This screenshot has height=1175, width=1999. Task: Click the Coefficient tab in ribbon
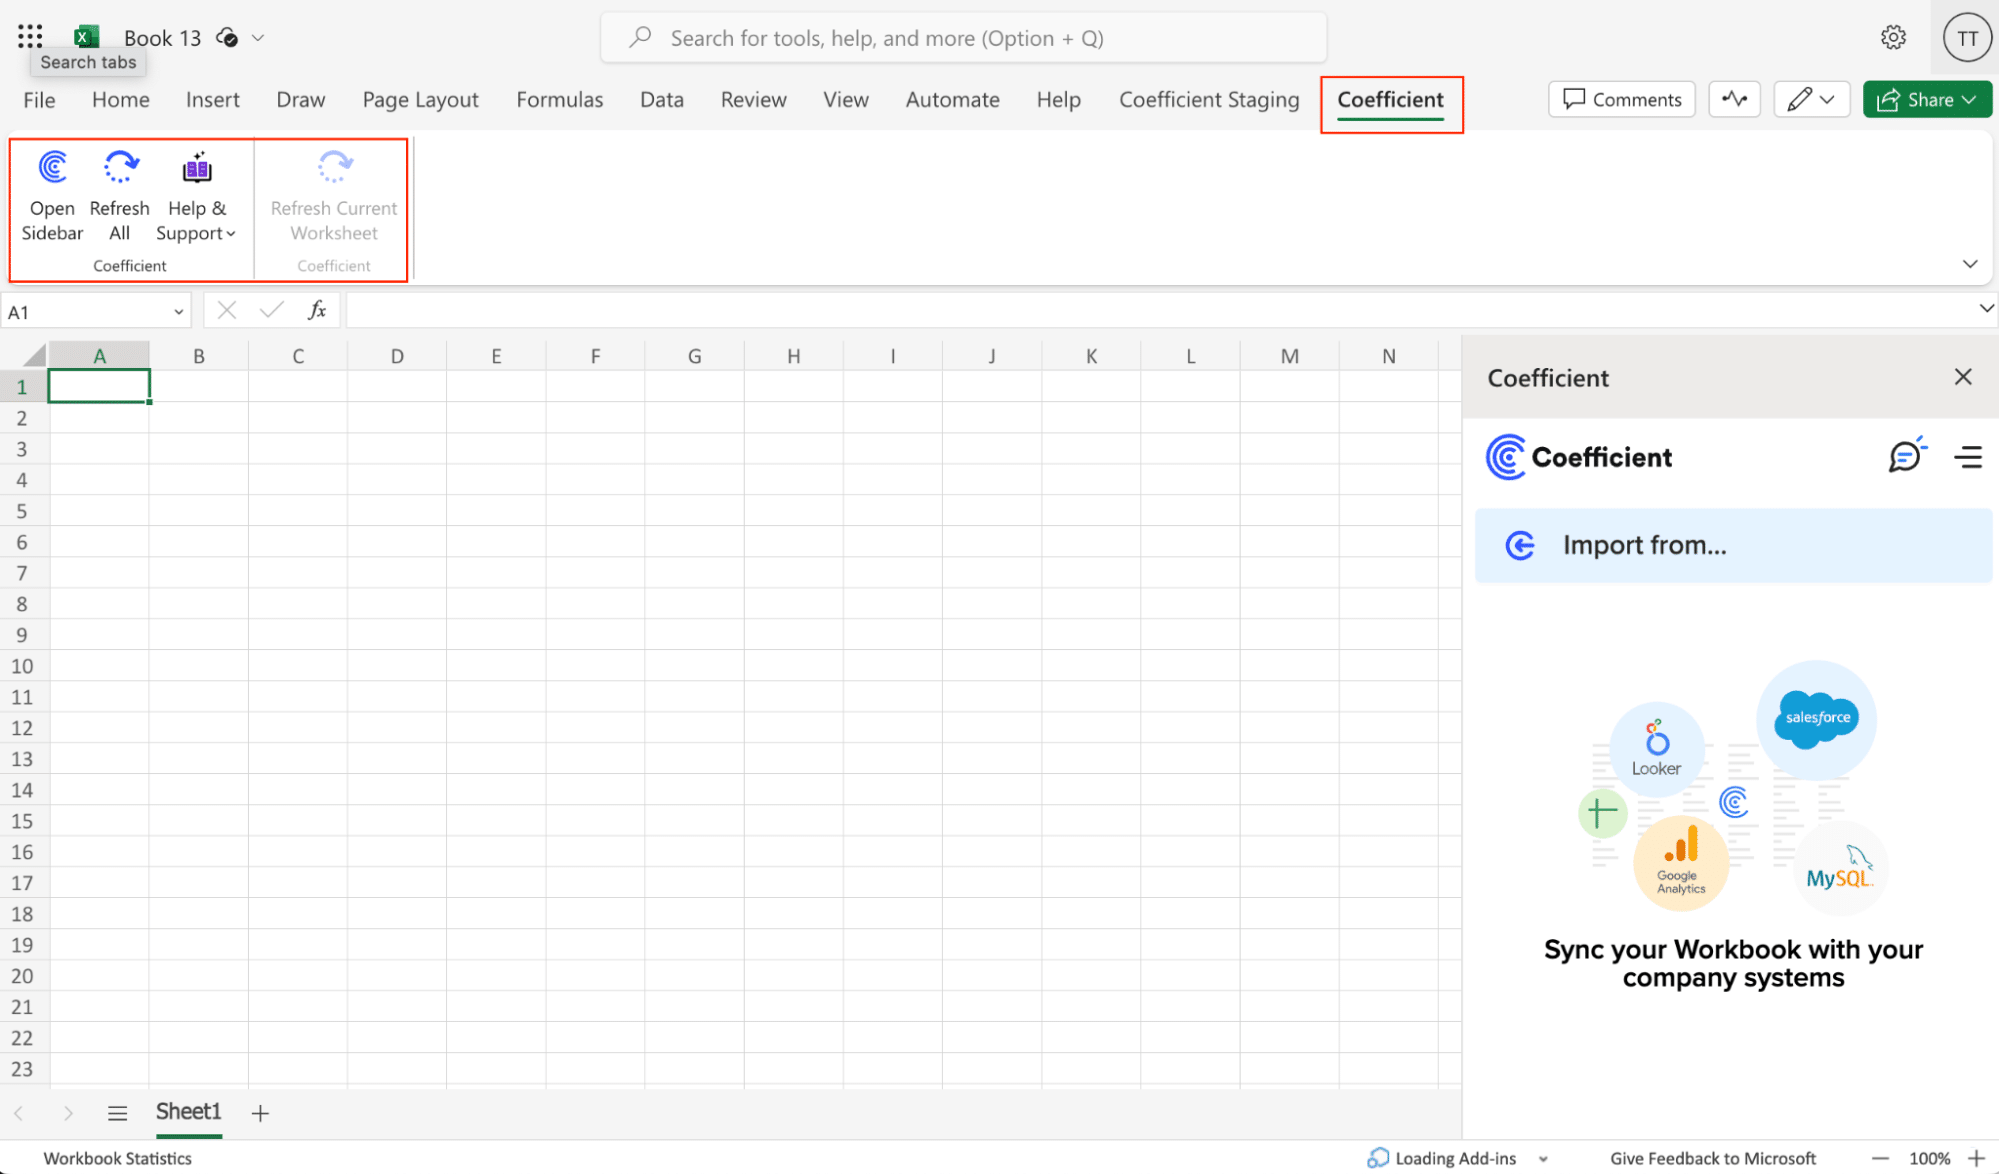tap(1390, 99)
